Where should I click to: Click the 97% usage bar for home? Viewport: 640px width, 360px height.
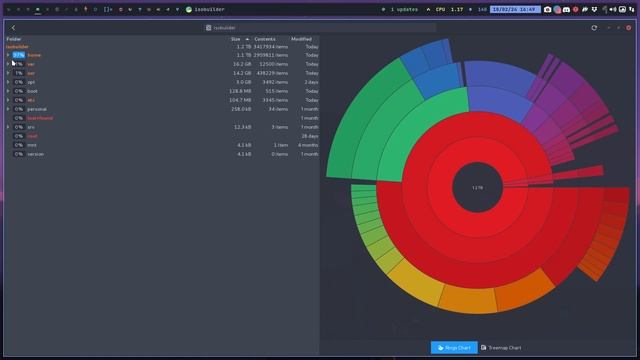19,55
